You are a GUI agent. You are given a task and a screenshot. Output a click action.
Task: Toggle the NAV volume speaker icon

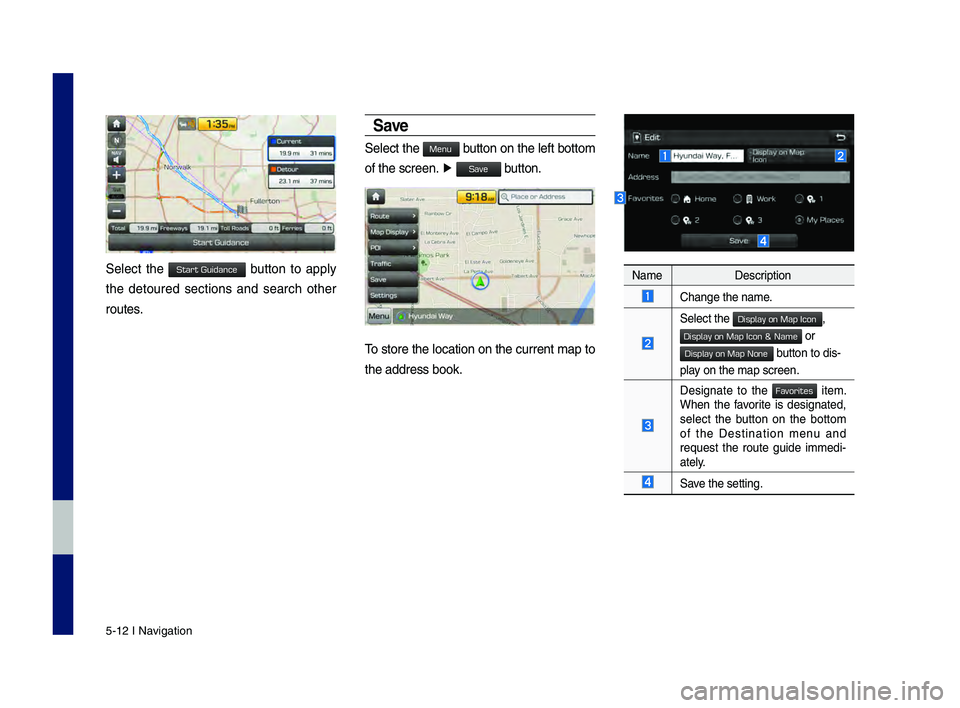pos(116,158)
